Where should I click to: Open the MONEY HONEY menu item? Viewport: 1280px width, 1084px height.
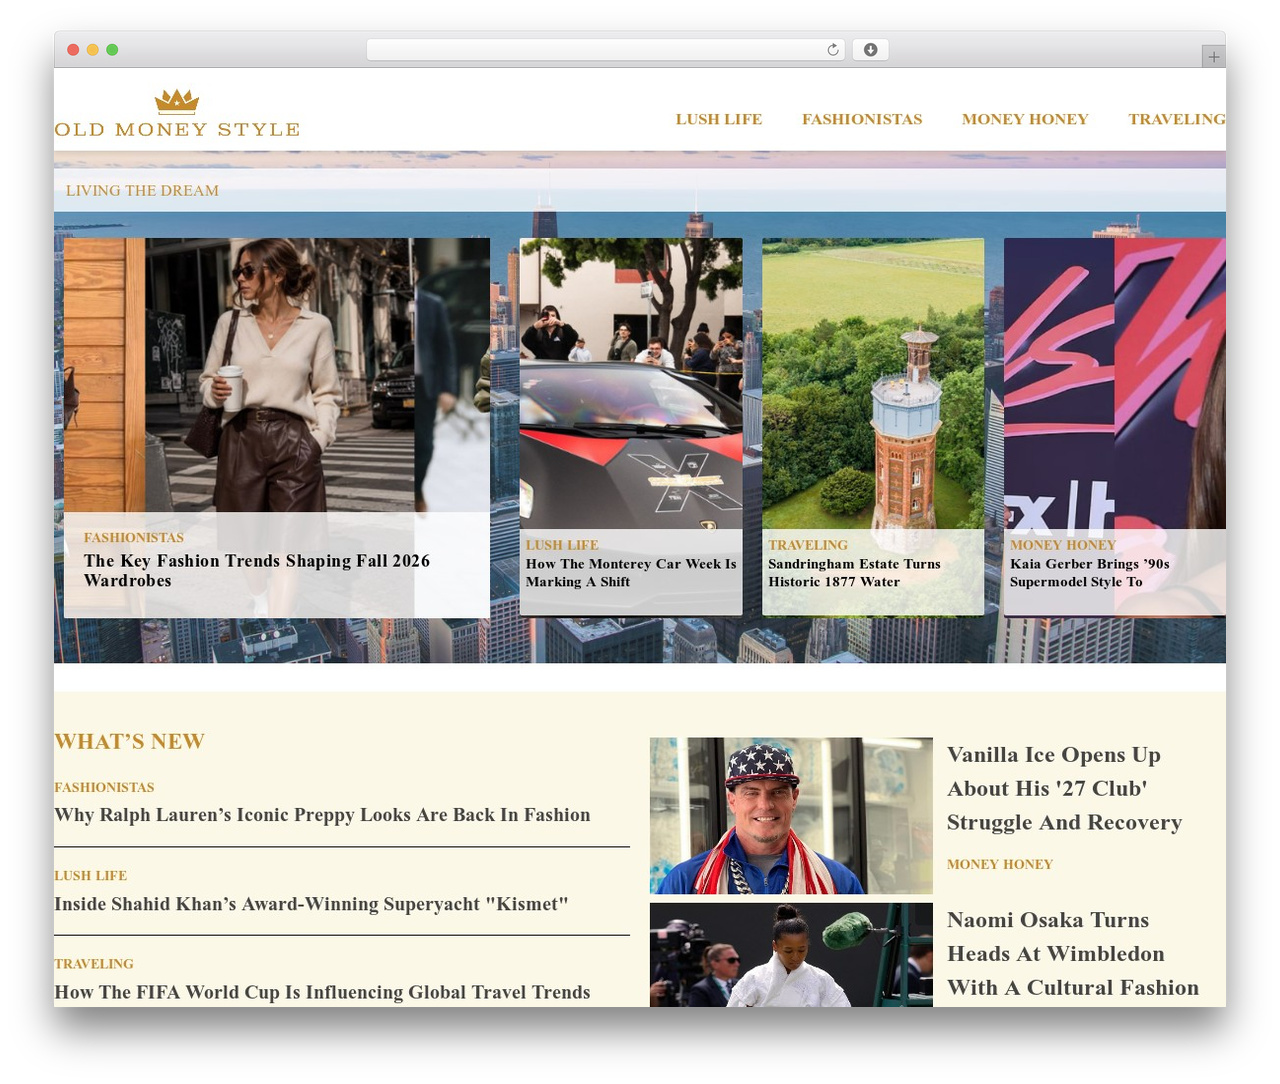tap(1025, 119)
